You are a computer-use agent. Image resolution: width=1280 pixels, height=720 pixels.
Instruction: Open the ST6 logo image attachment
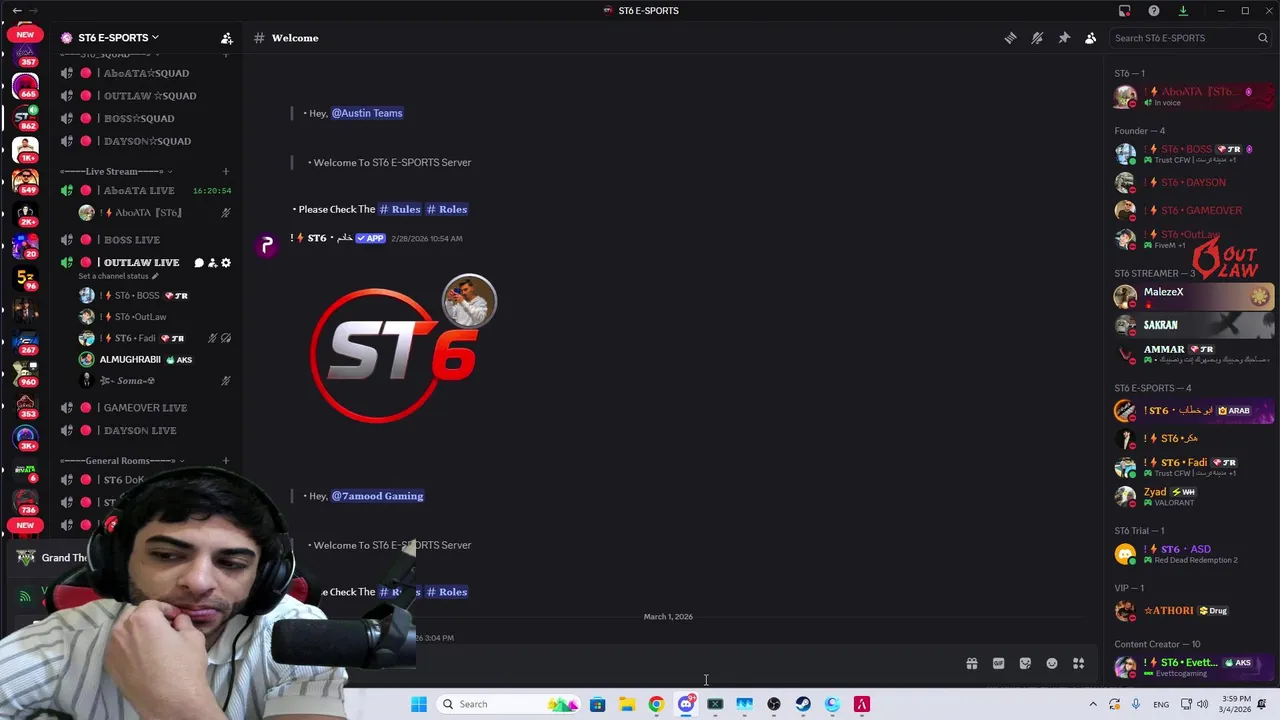[x=402, y=350]
